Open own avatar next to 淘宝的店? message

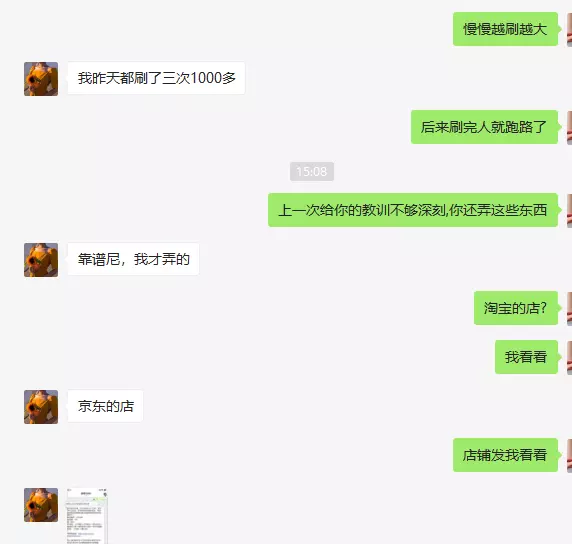(x=569, y=308)
